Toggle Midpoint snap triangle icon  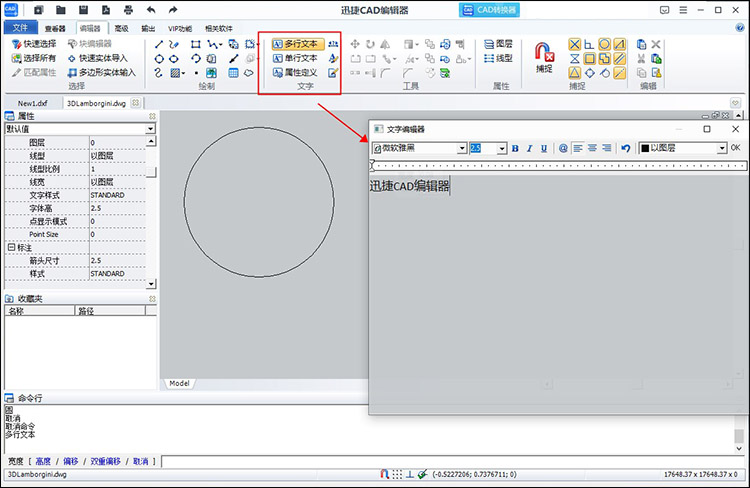tap(574, 73)
